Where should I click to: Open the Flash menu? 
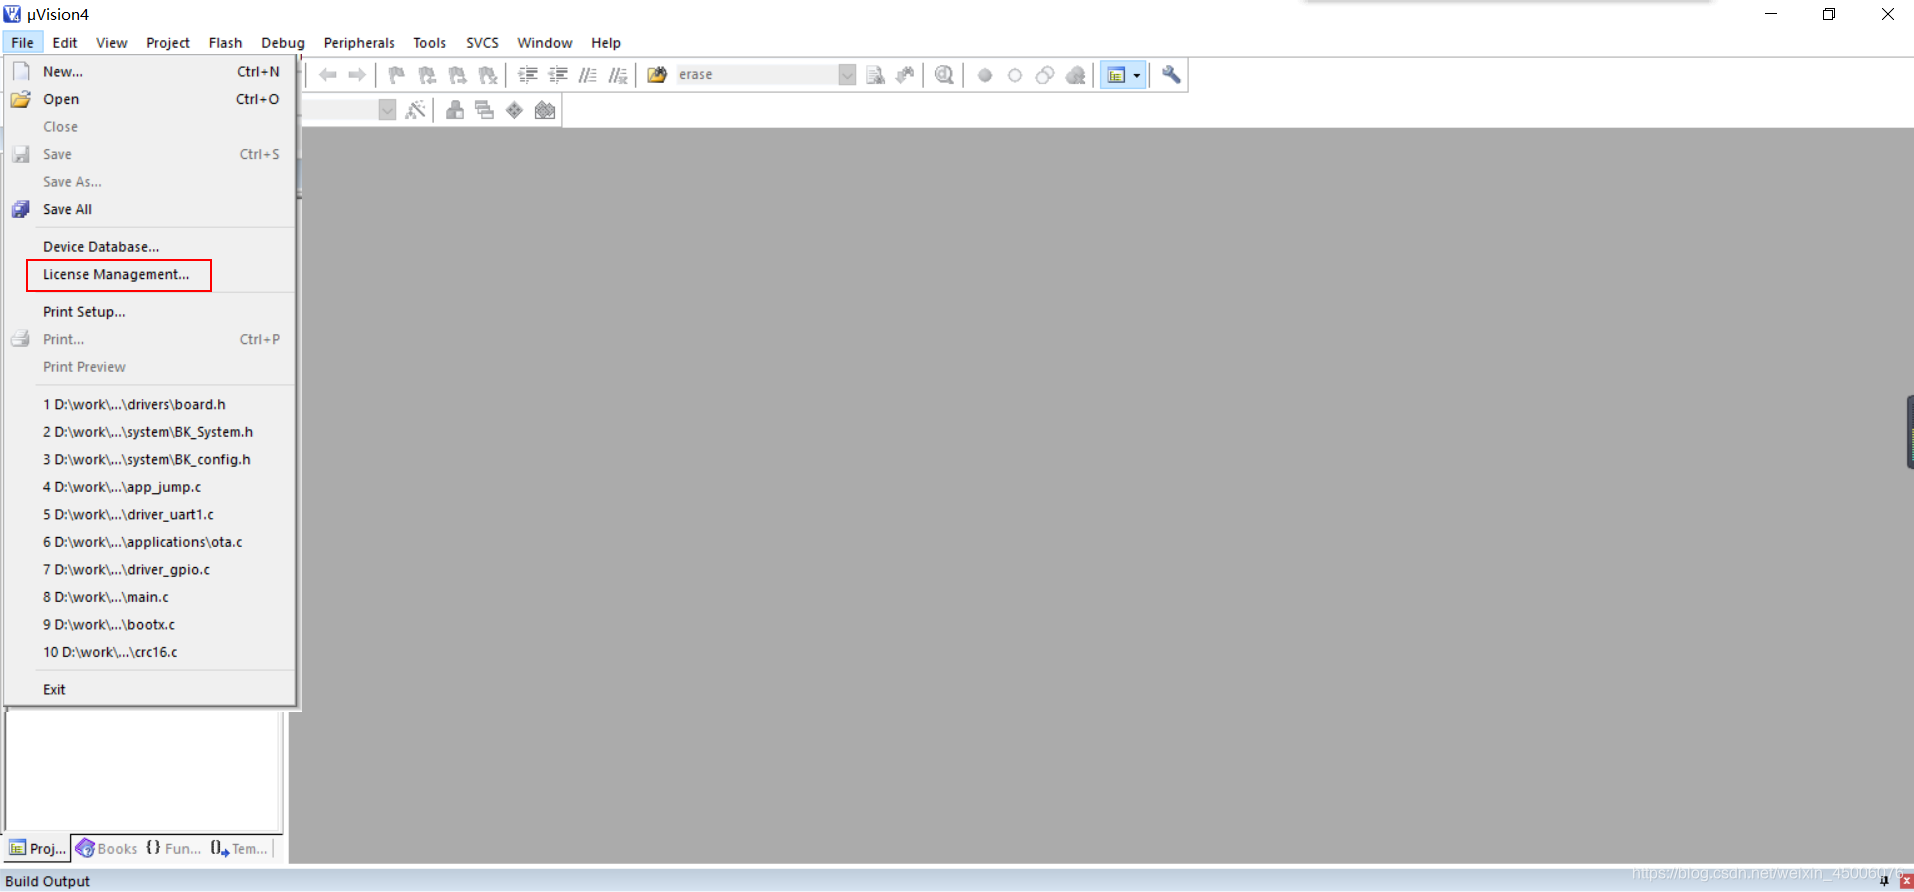[226, 43]
